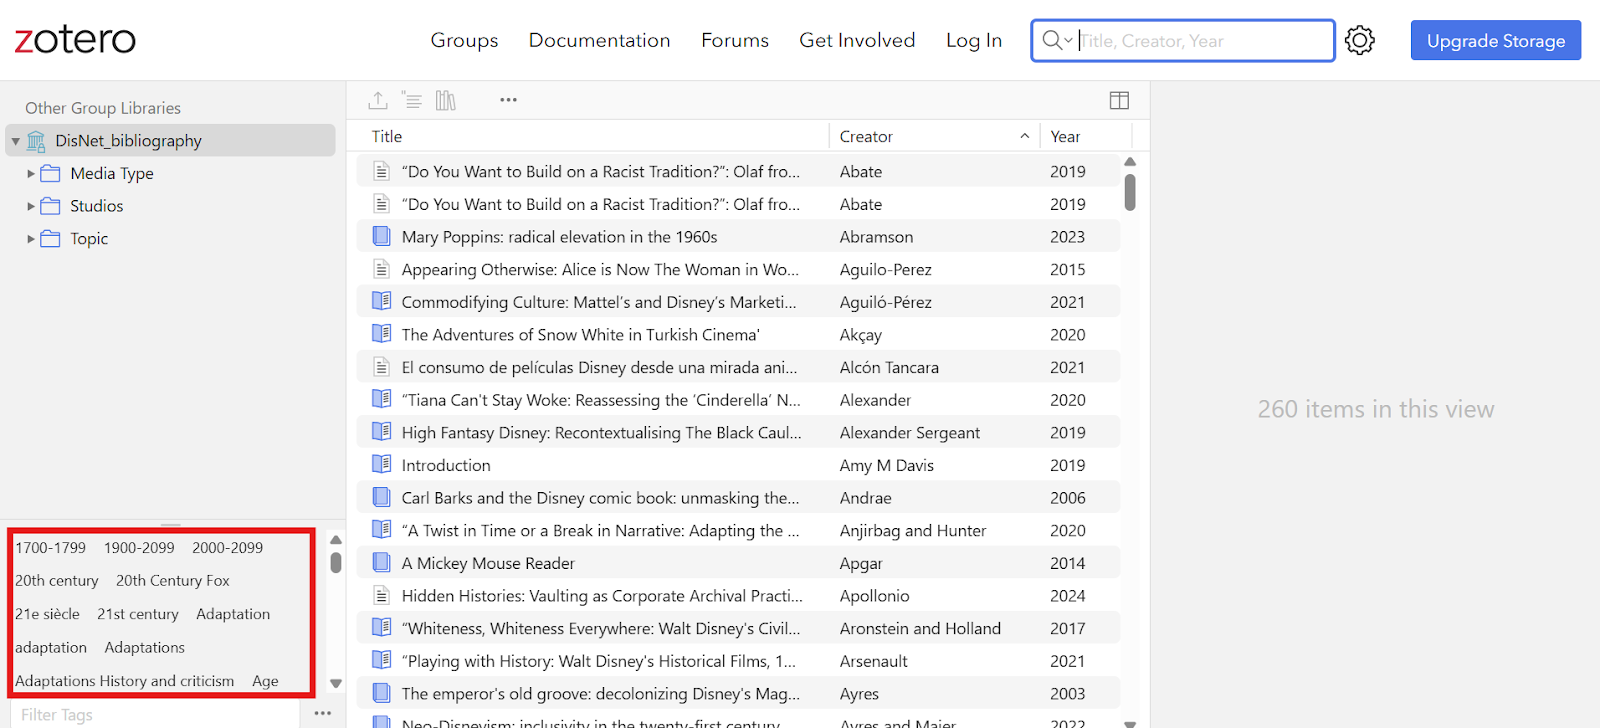Click the library books toolbar icon
Viewport: 1600px width, 728px height.
tap(446, 100)
